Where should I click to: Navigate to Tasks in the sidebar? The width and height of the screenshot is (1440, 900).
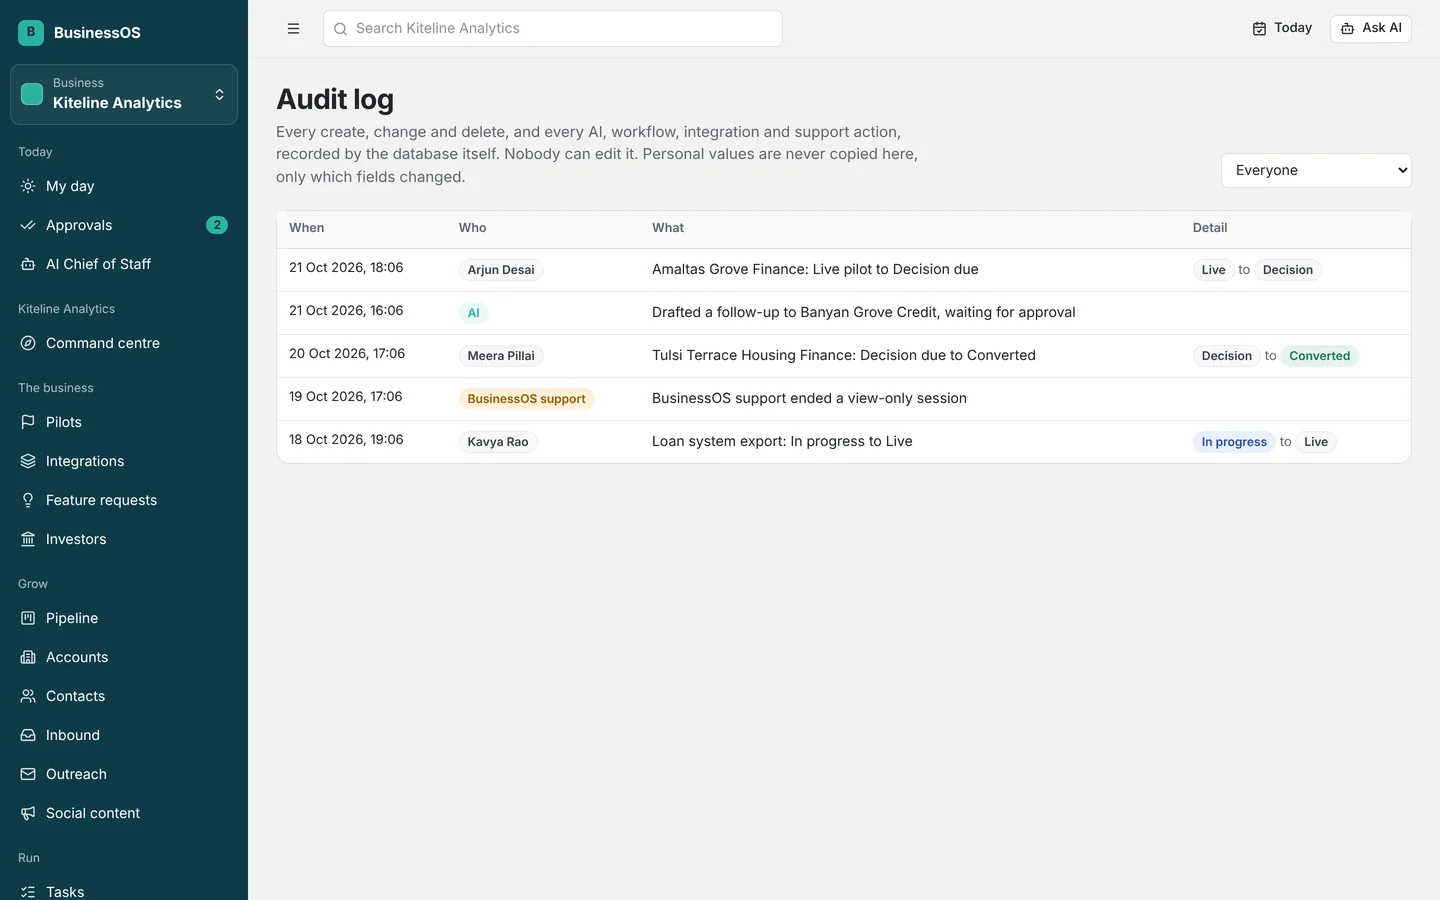[124, 891]
